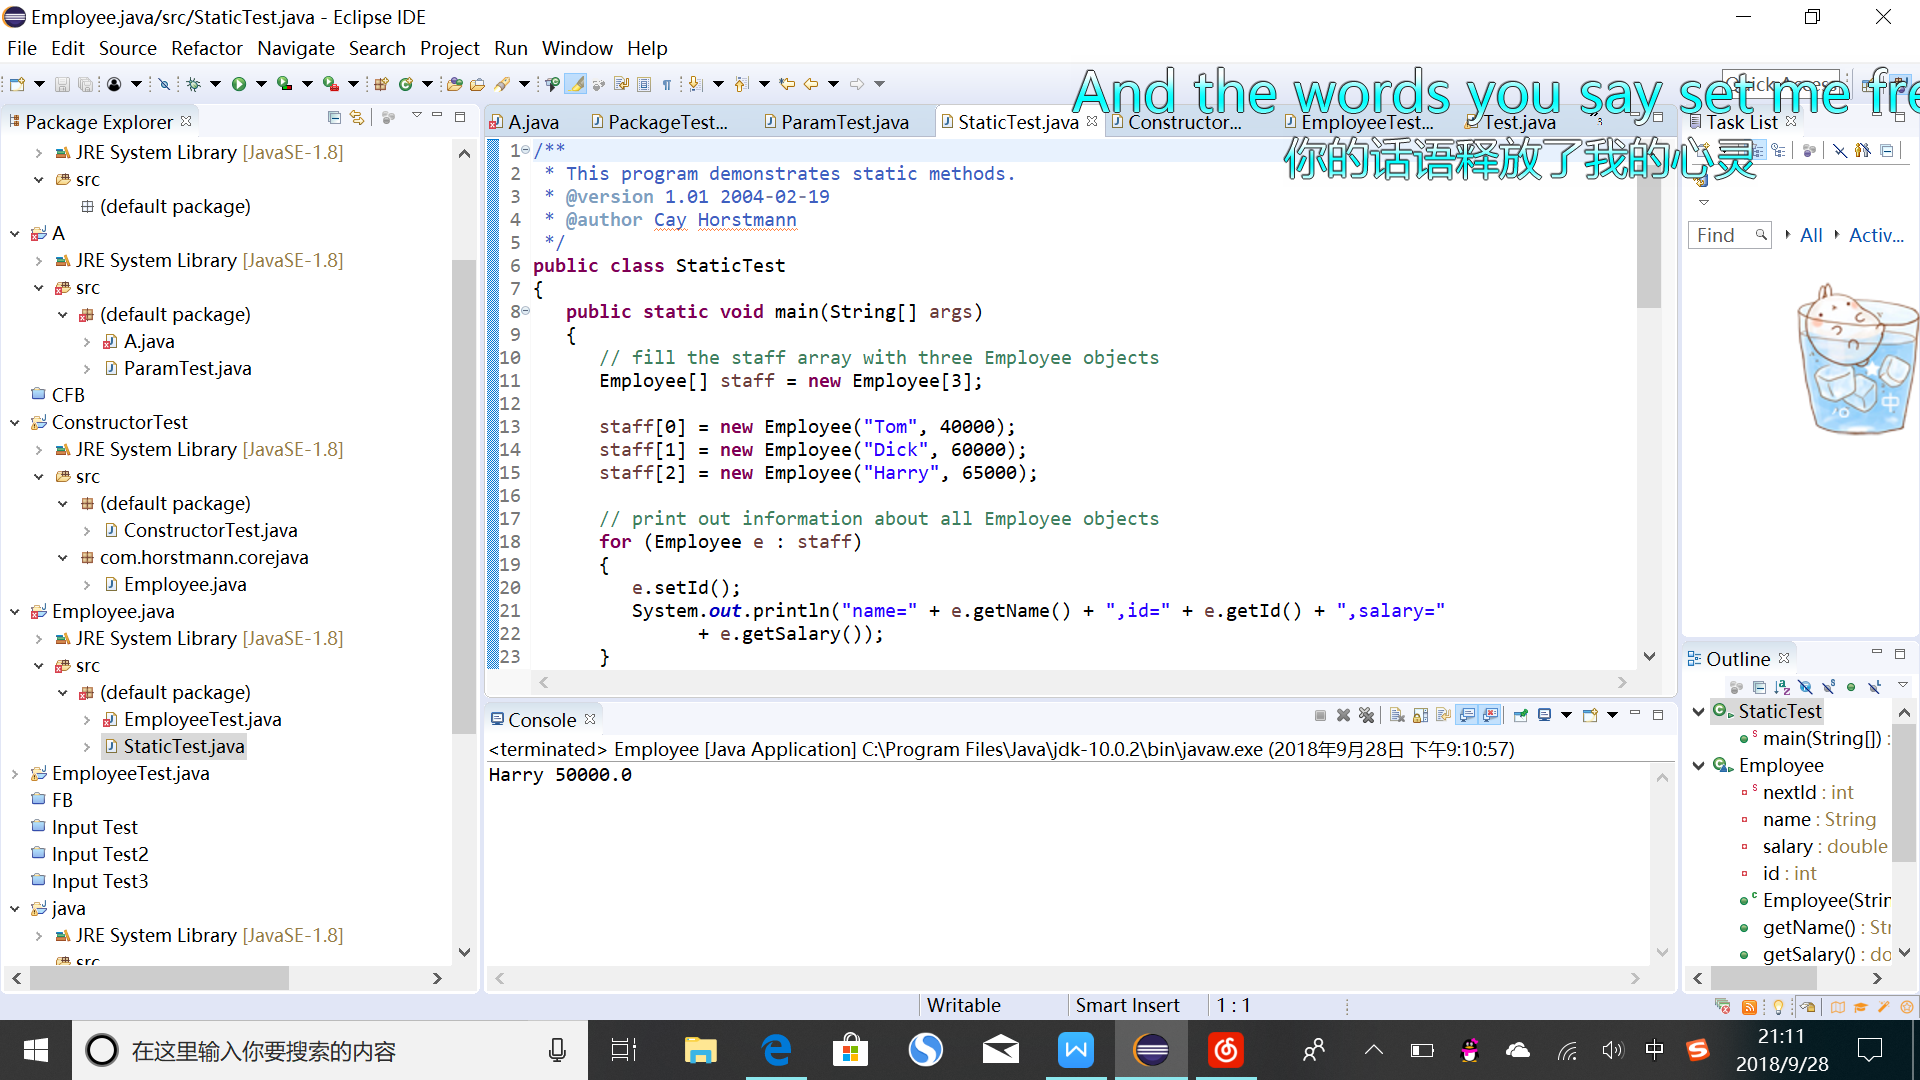
Task: Click the All link in Task List
Action: [1811, 235]
